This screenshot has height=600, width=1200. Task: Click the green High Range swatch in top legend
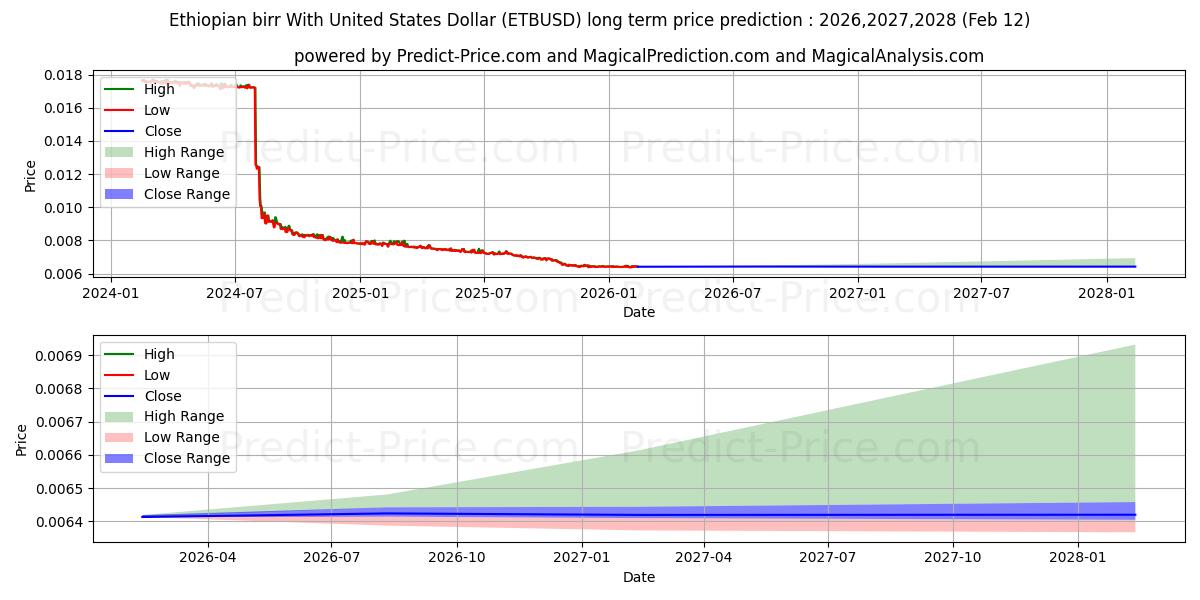point(120,152)
